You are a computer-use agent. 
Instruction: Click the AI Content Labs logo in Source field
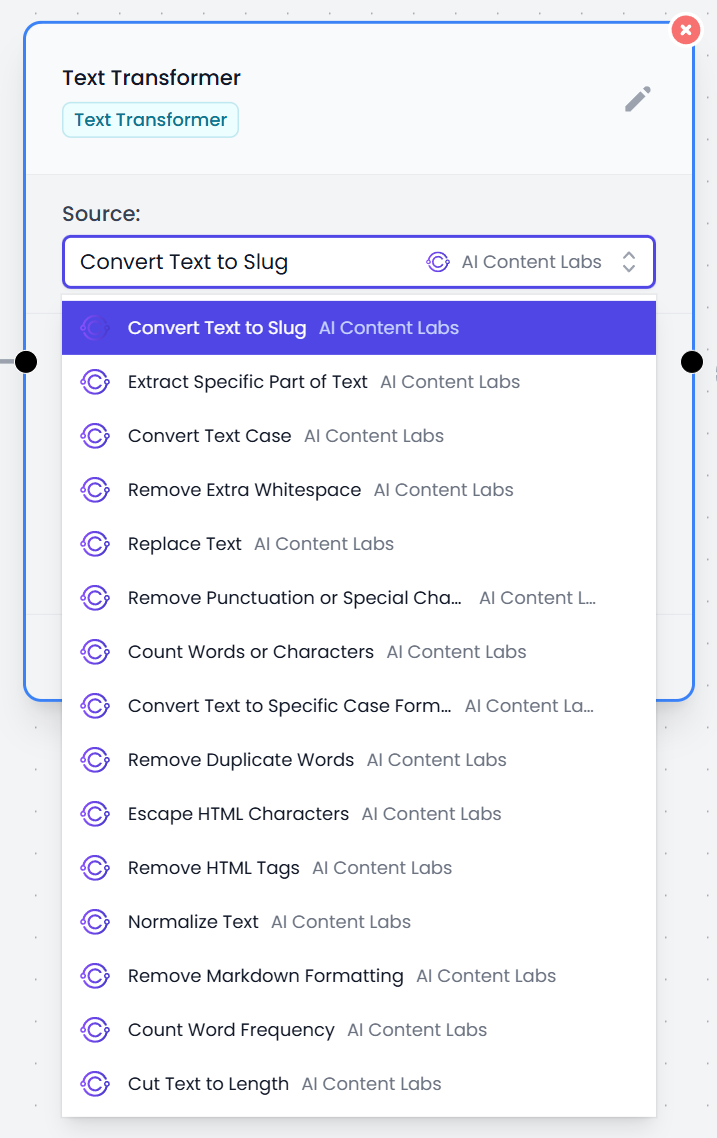click(x=438, y=262)
